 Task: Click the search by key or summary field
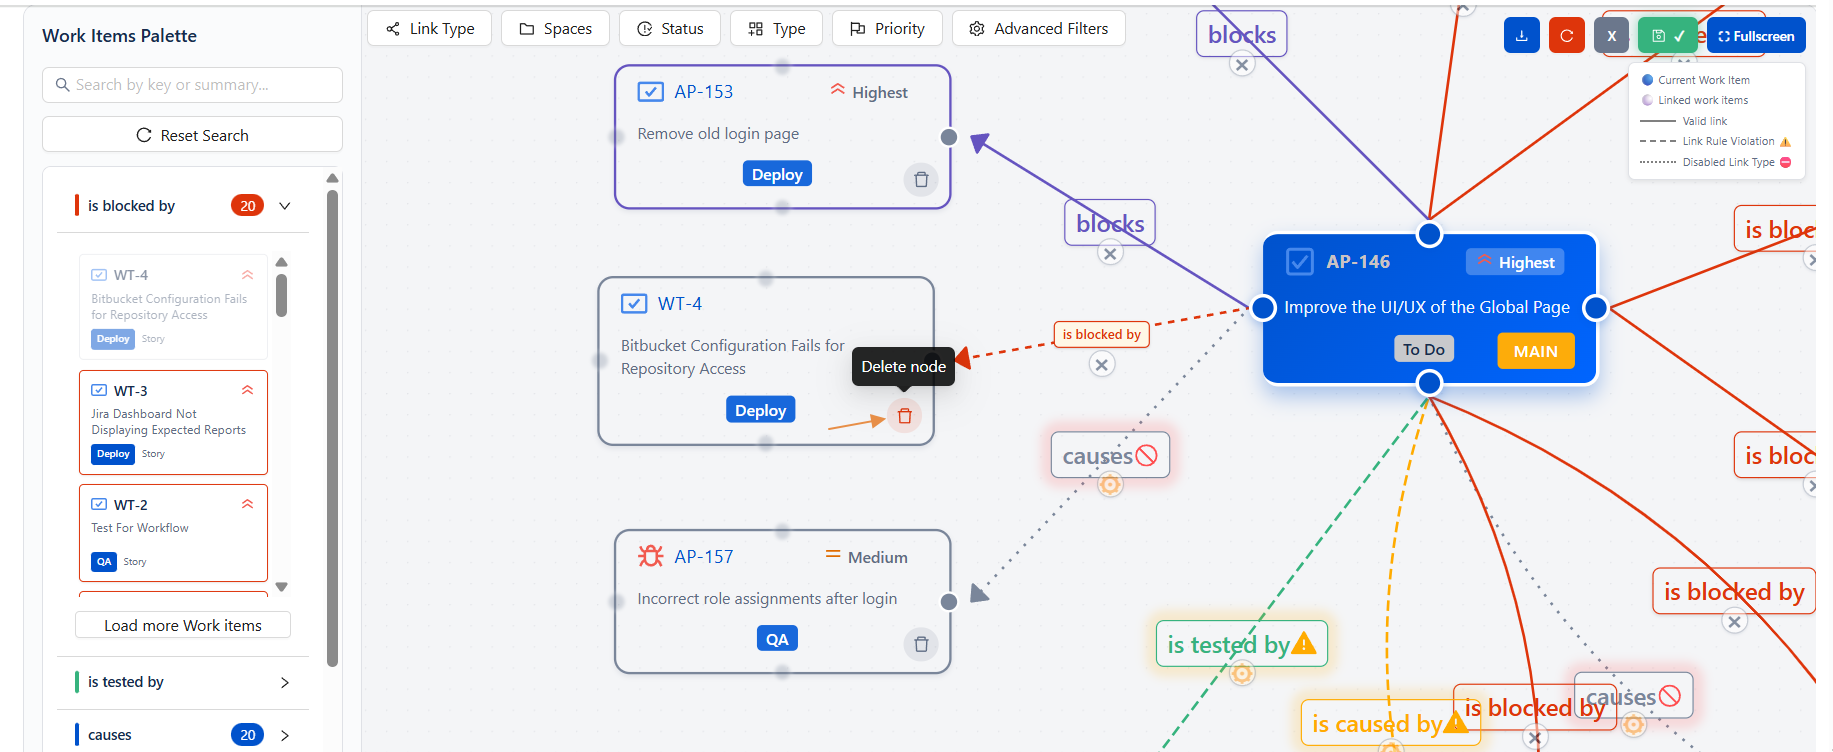192,85
